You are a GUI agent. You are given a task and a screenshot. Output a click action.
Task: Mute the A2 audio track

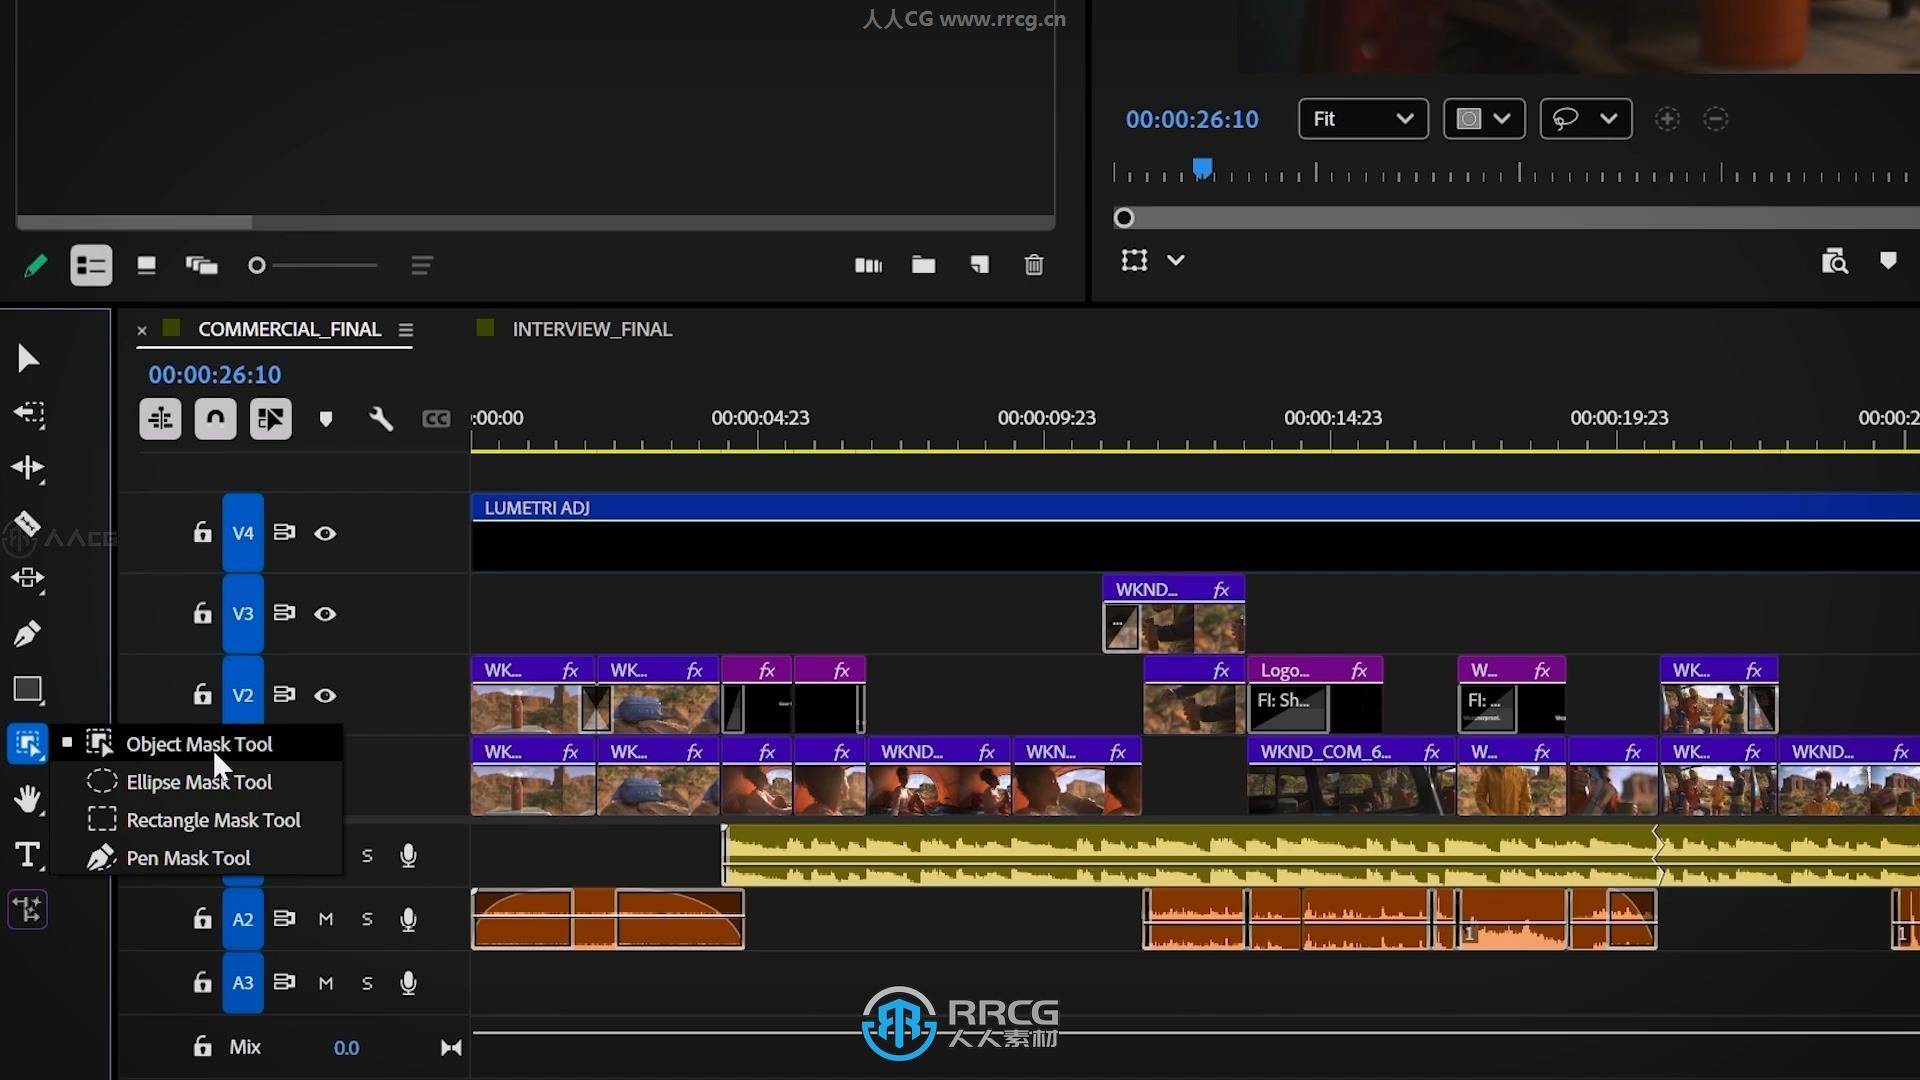click(x=326, y=919)
